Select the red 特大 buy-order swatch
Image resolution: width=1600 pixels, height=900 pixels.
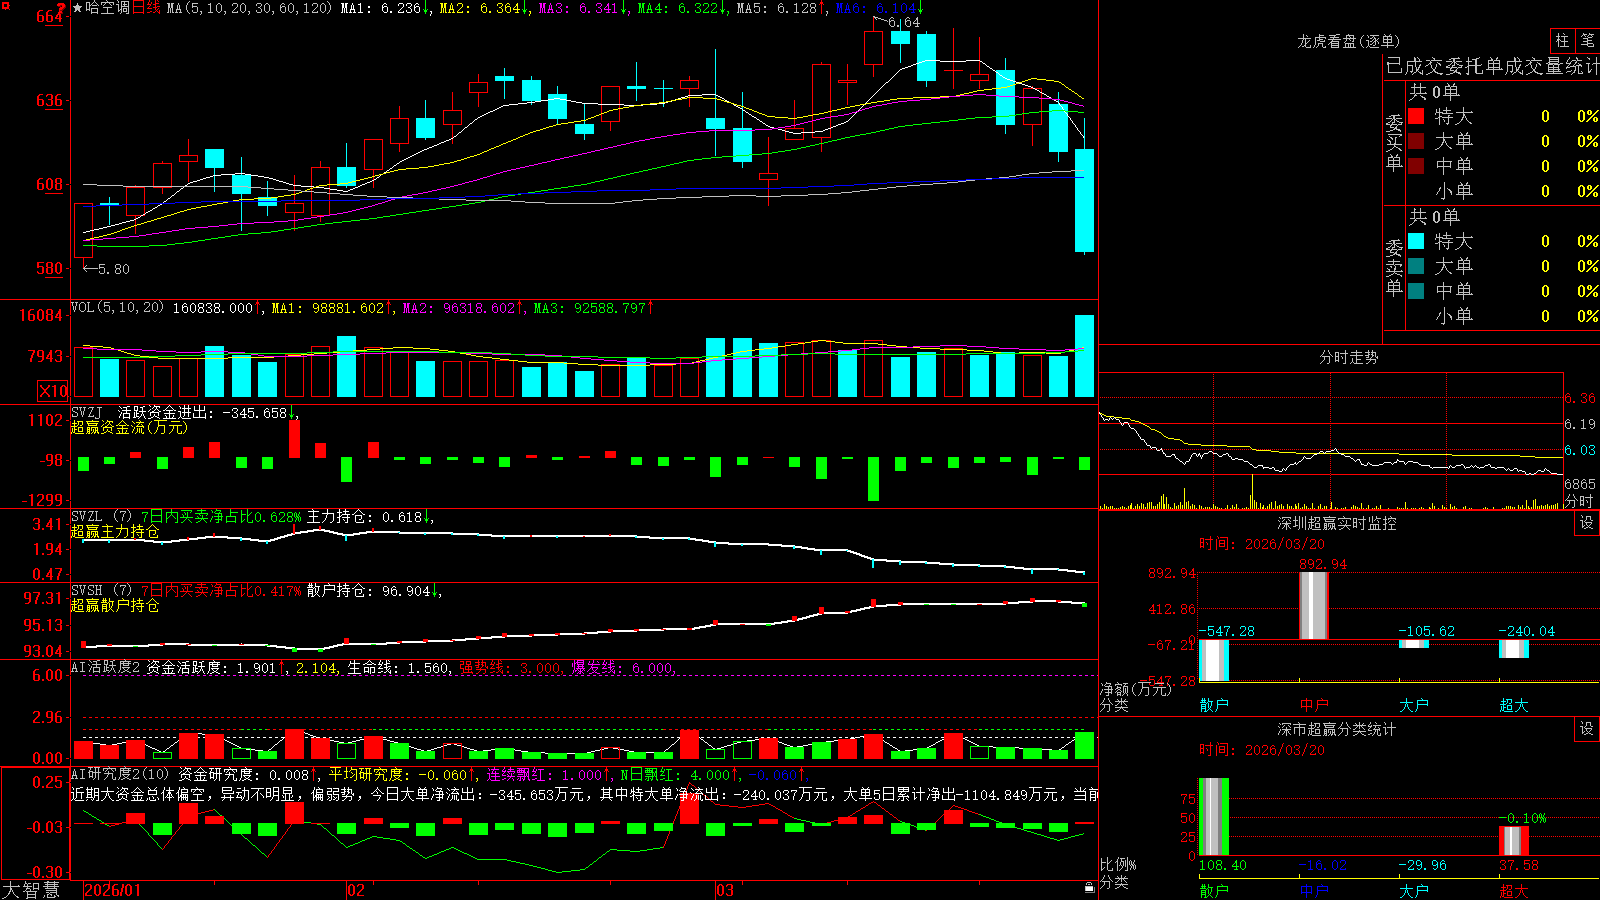pos(1416,116)
